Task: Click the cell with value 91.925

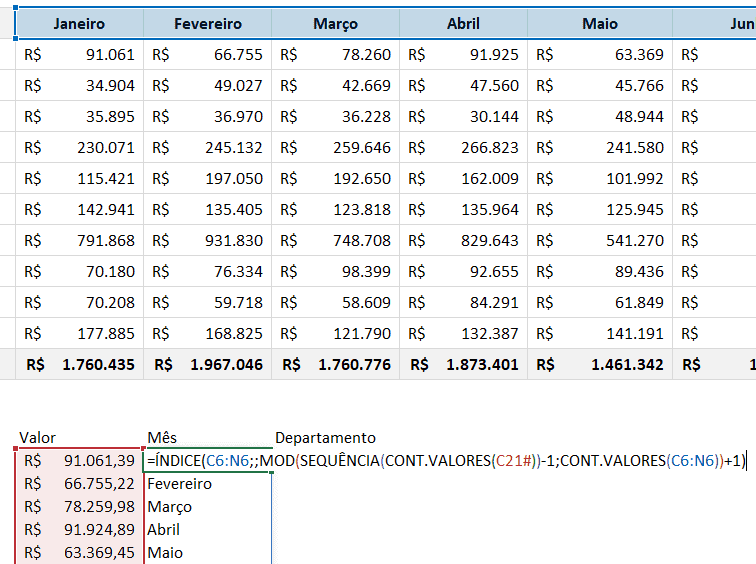Action: point(463,54)
